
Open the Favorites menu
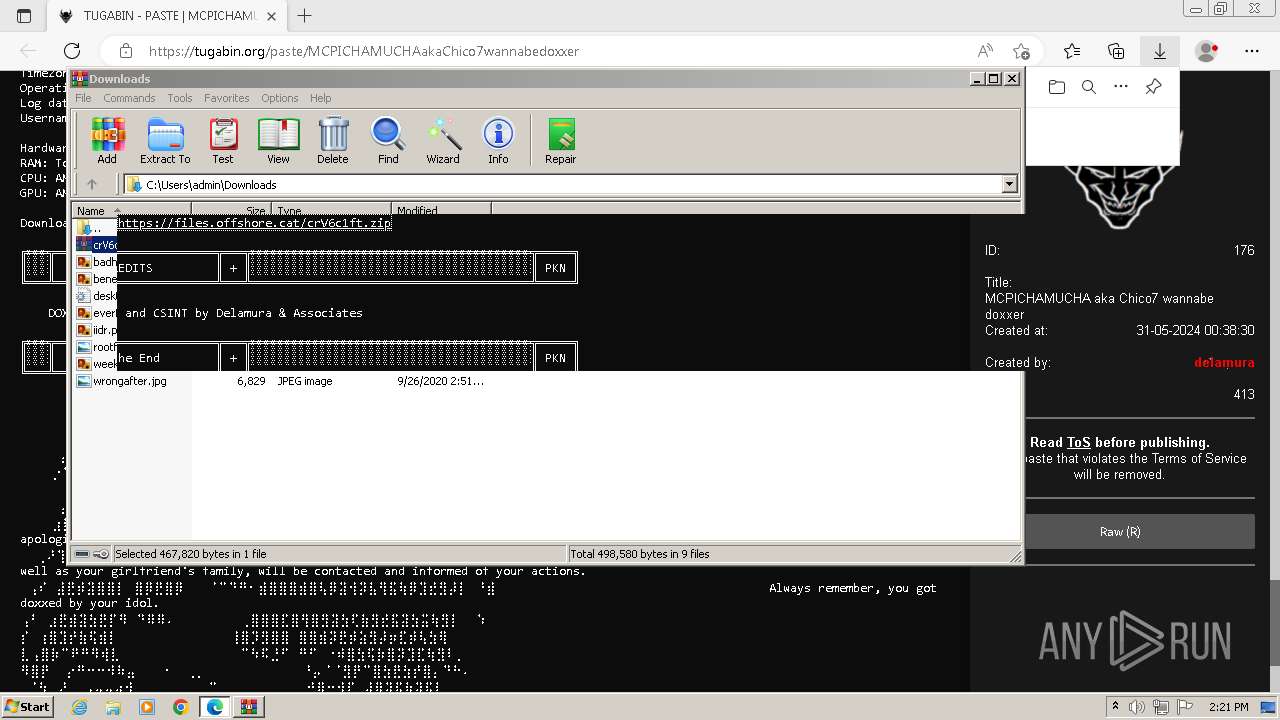(x=227, y=98)
